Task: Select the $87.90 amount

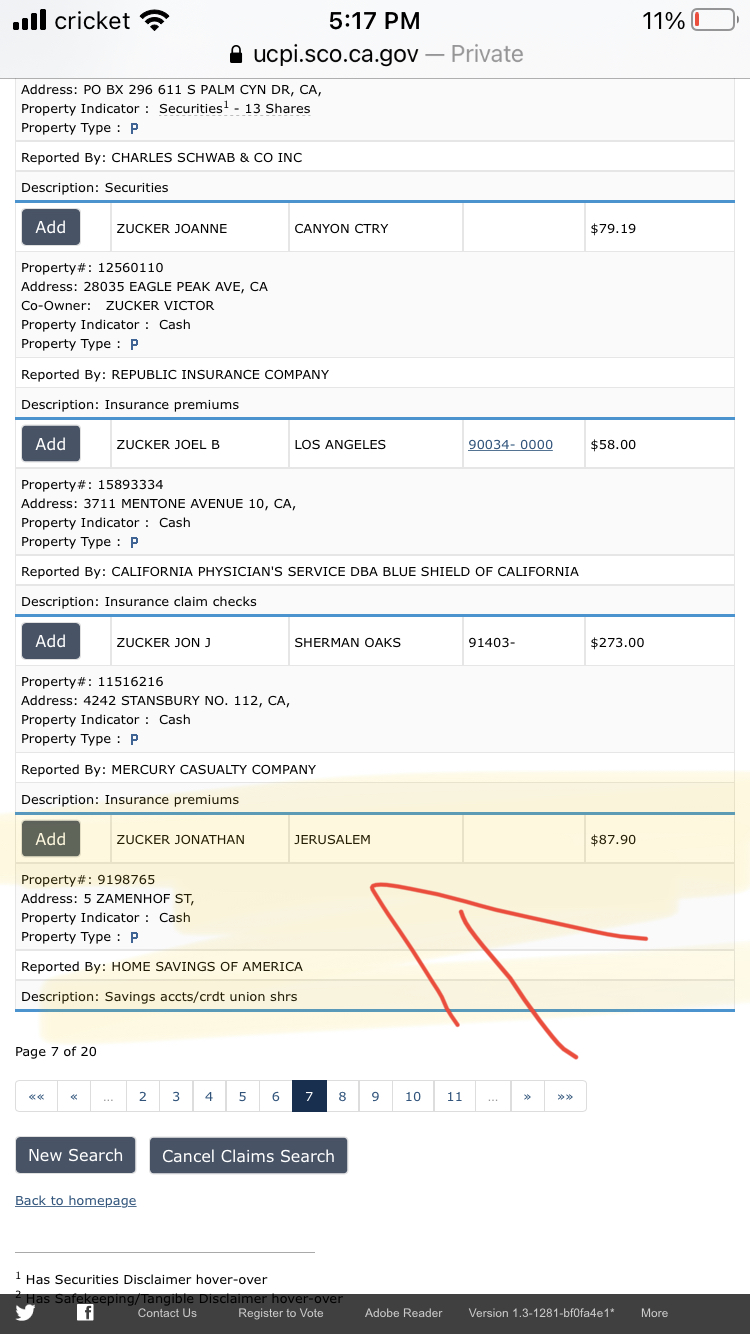Action: 613,840
